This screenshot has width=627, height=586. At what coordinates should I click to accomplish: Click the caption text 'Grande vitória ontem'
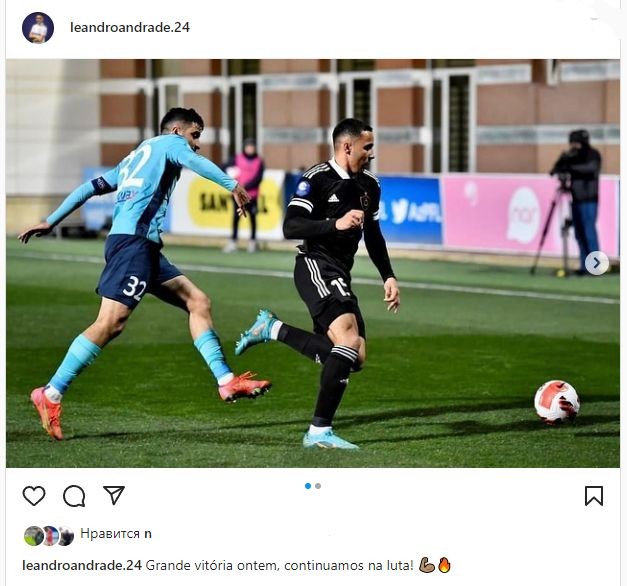click(210, 566)
